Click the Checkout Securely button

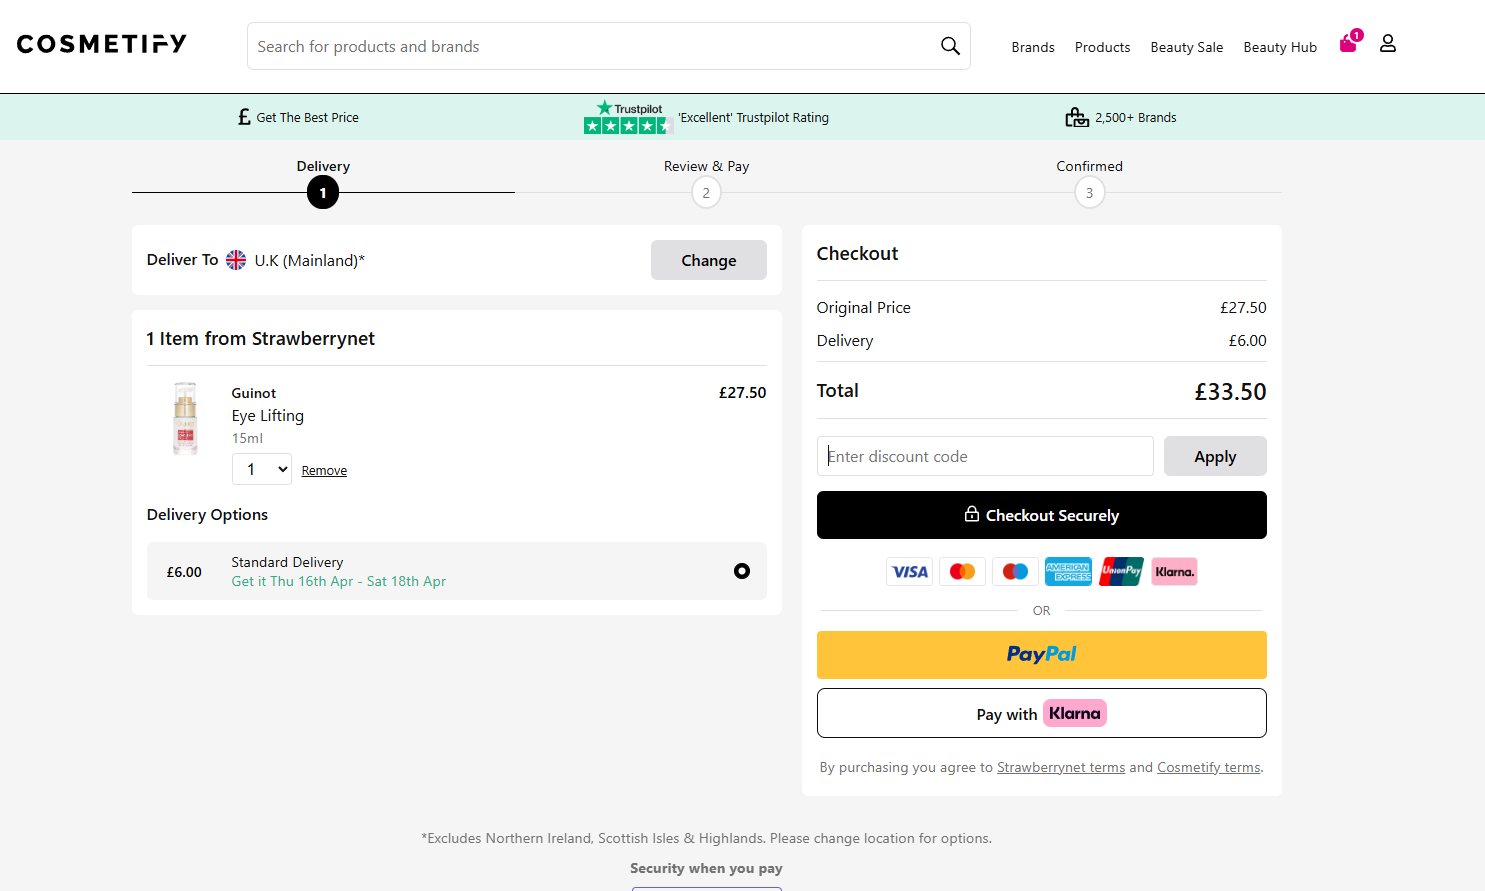(1042, 515)
